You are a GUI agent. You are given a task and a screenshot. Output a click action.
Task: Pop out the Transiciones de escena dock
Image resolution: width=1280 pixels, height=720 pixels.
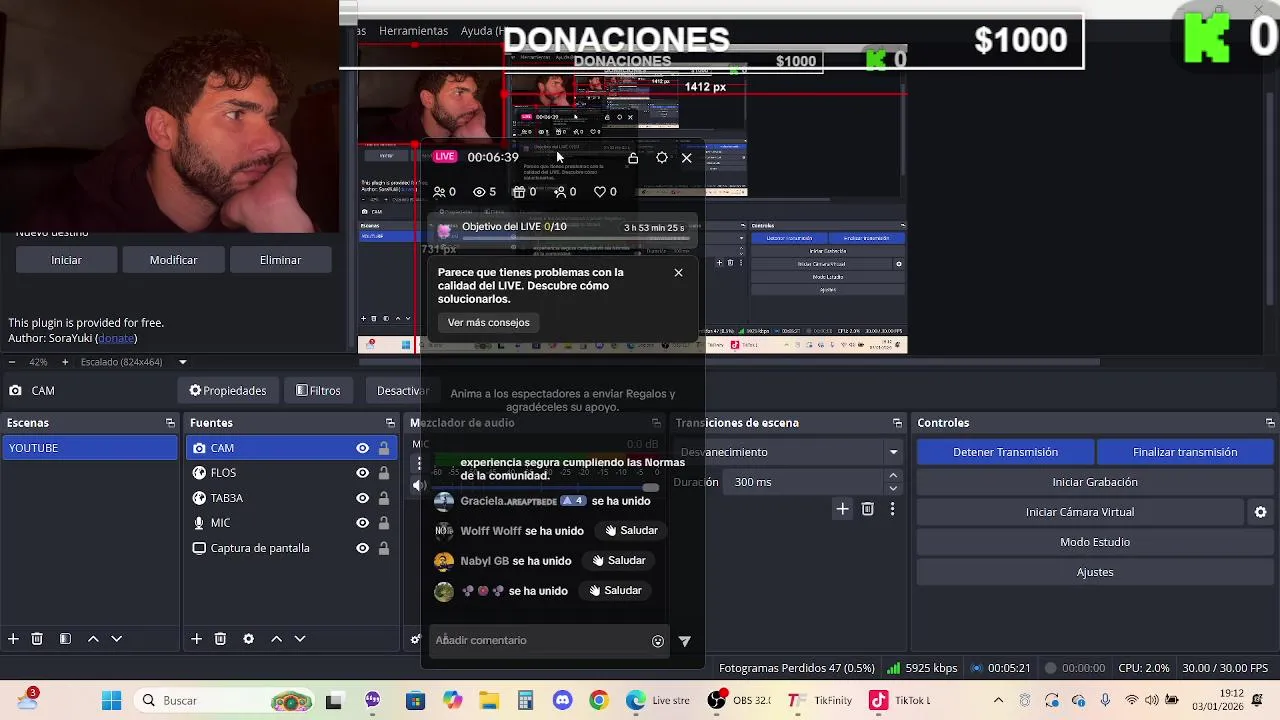(897, 423)
